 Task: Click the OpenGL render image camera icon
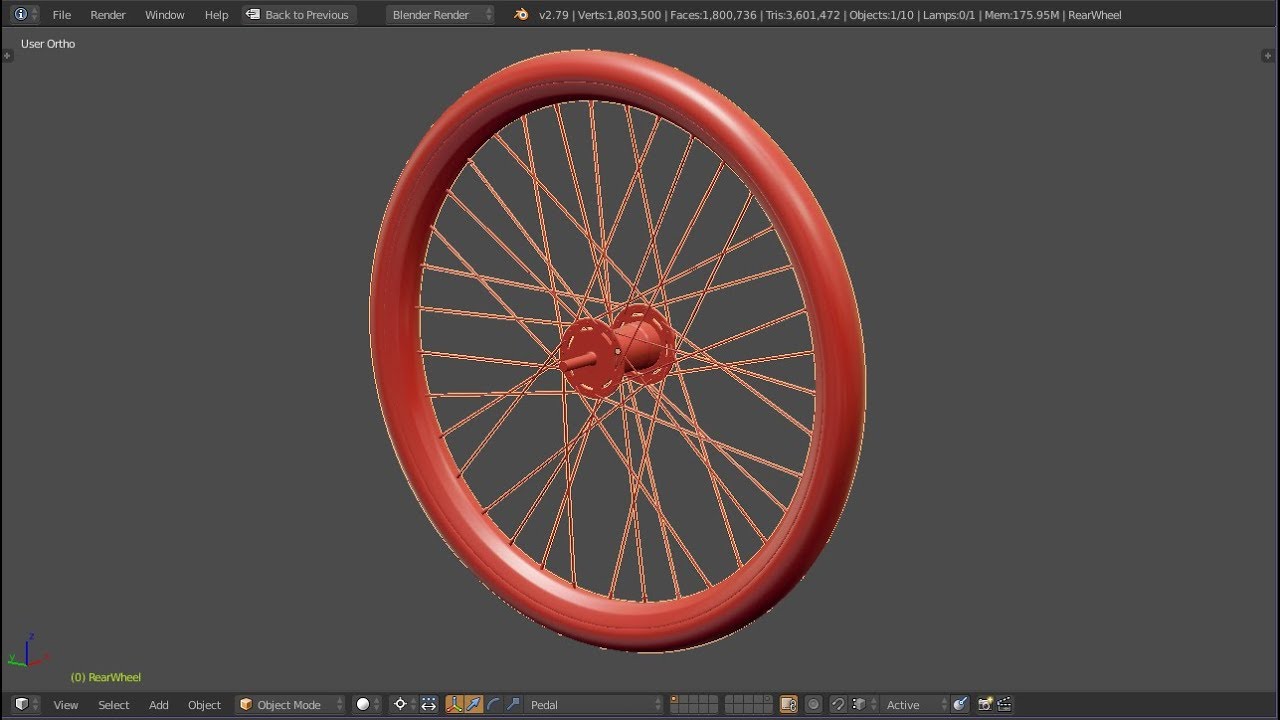(985, 704)
